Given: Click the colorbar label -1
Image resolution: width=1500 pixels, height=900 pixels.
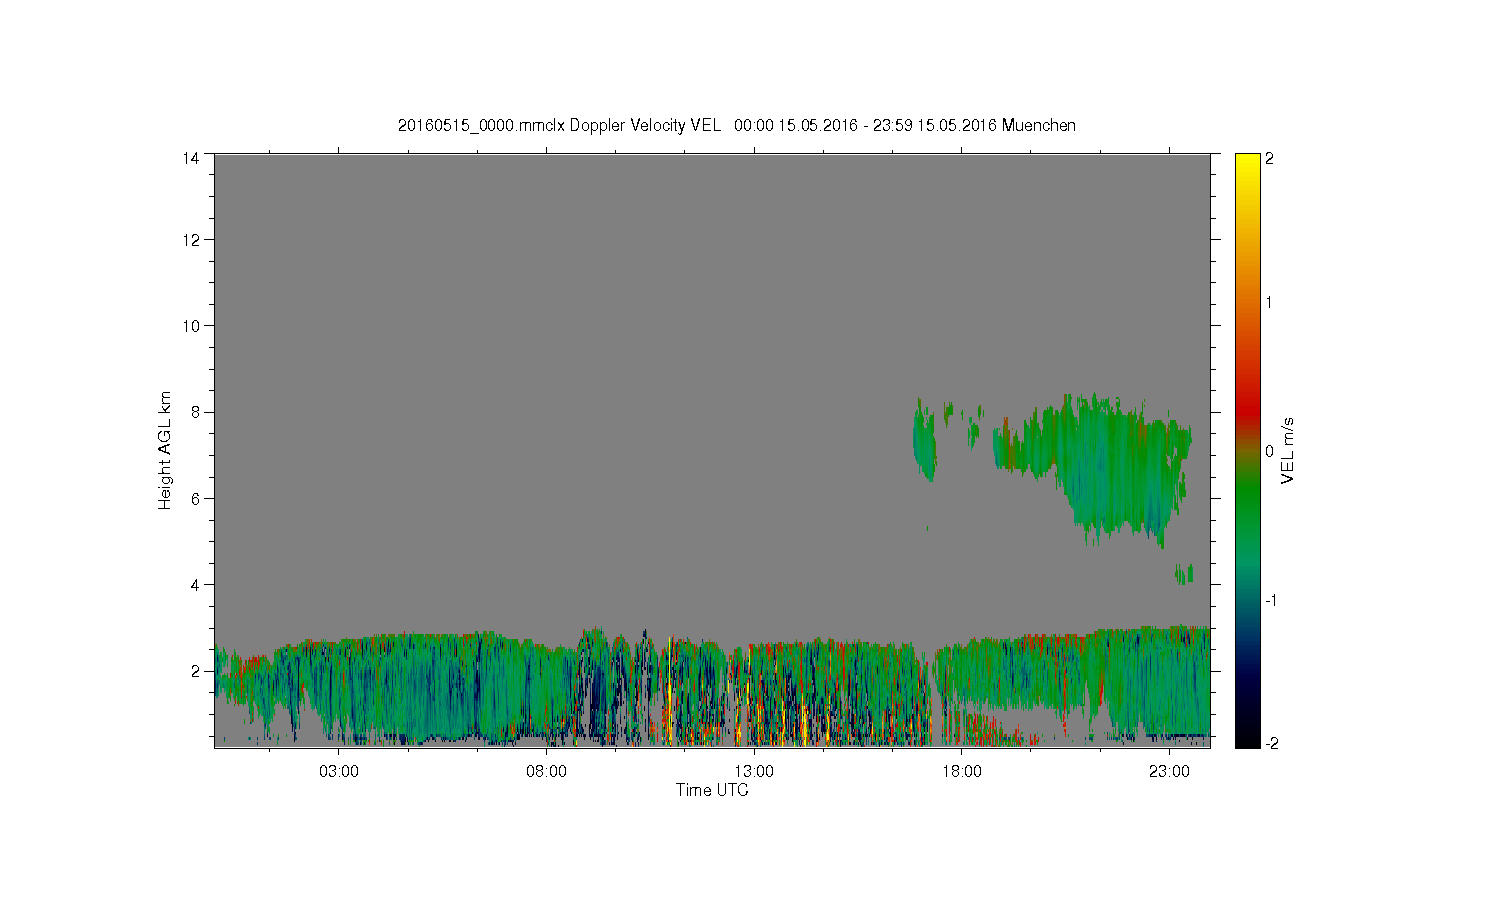Looking at the screenshot, I should (1271, 600).
